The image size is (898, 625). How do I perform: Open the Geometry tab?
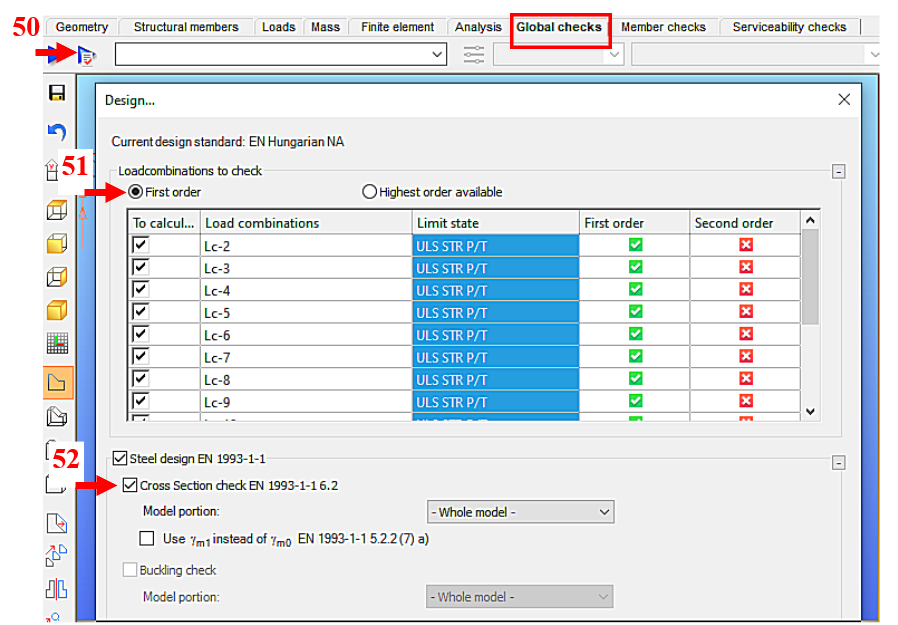82,27
